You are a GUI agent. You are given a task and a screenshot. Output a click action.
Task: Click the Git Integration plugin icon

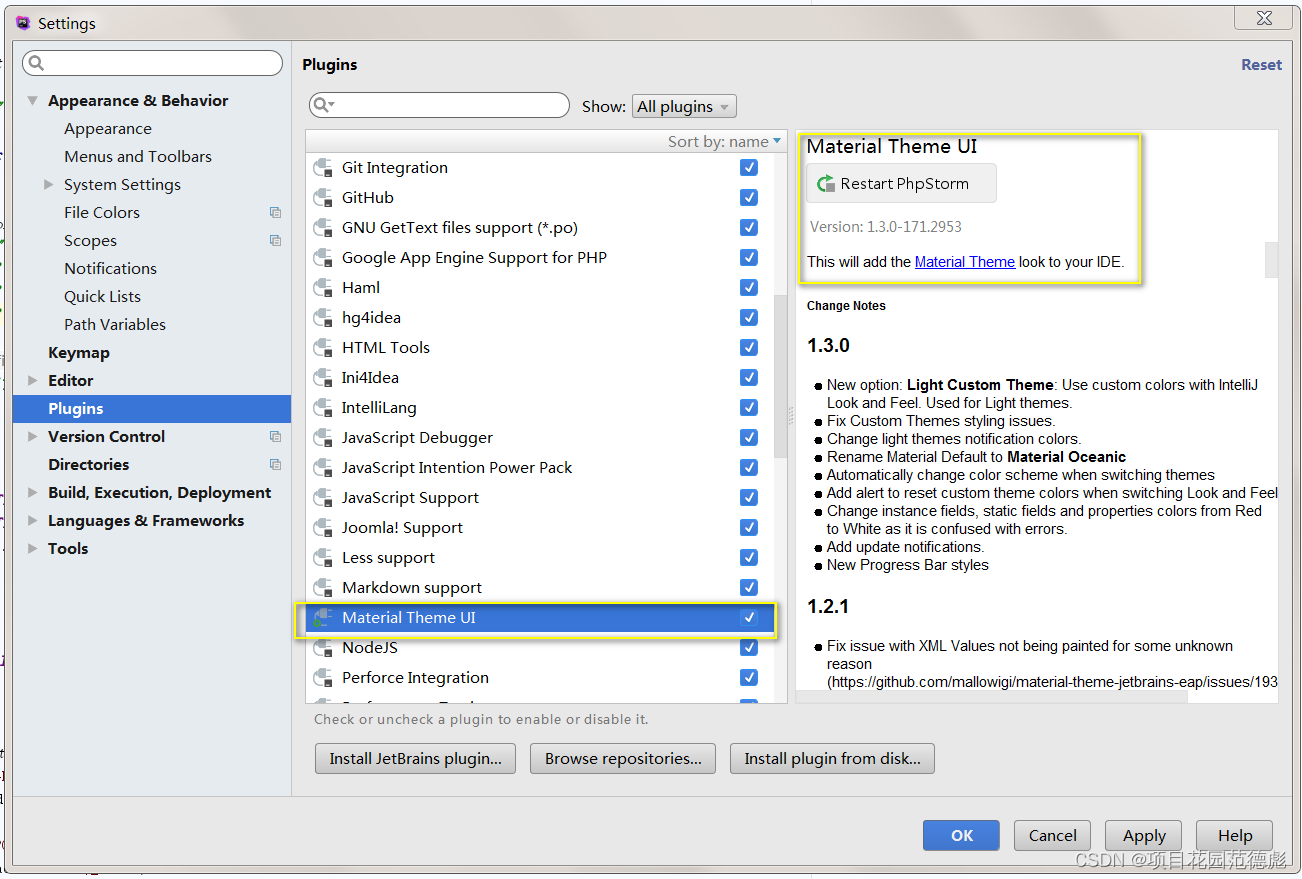(x=323, y=168)
